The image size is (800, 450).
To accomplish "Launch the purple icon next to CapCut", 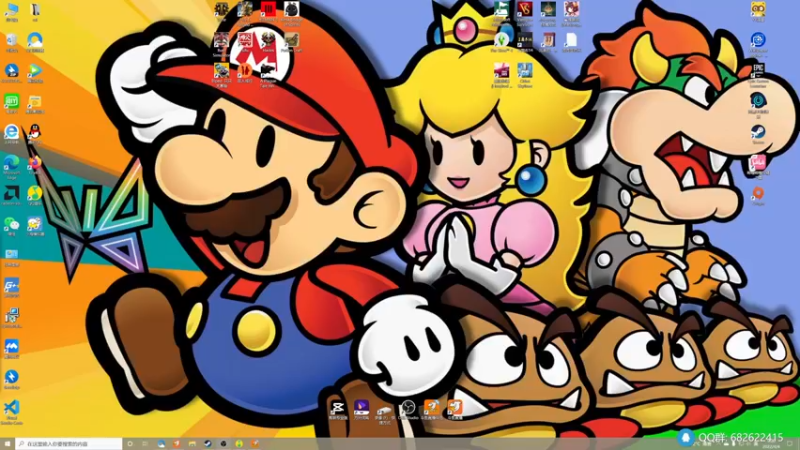I will pyautogui.click(x=361, y=408).
